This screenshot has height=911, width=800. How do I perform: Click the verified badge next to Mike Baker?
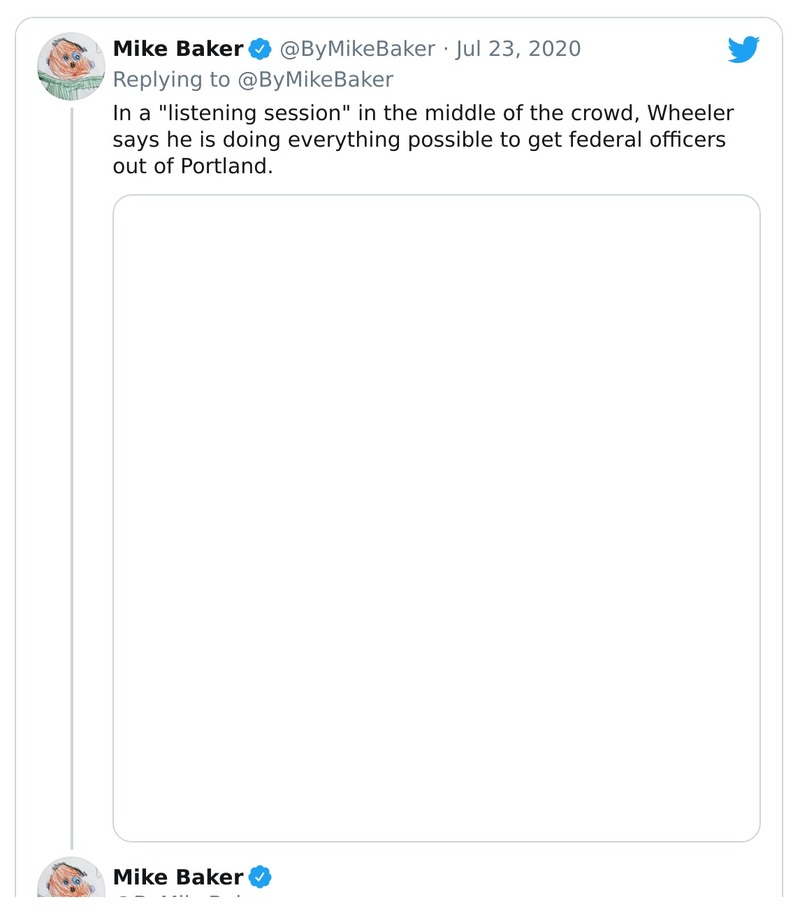click(x=260, y=47)
